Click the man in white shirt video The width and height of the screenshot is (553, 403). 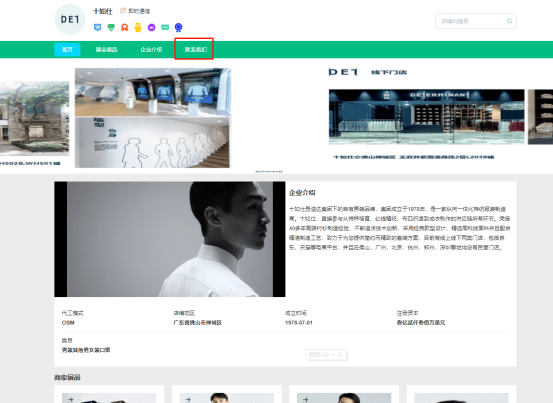point(170,239)
